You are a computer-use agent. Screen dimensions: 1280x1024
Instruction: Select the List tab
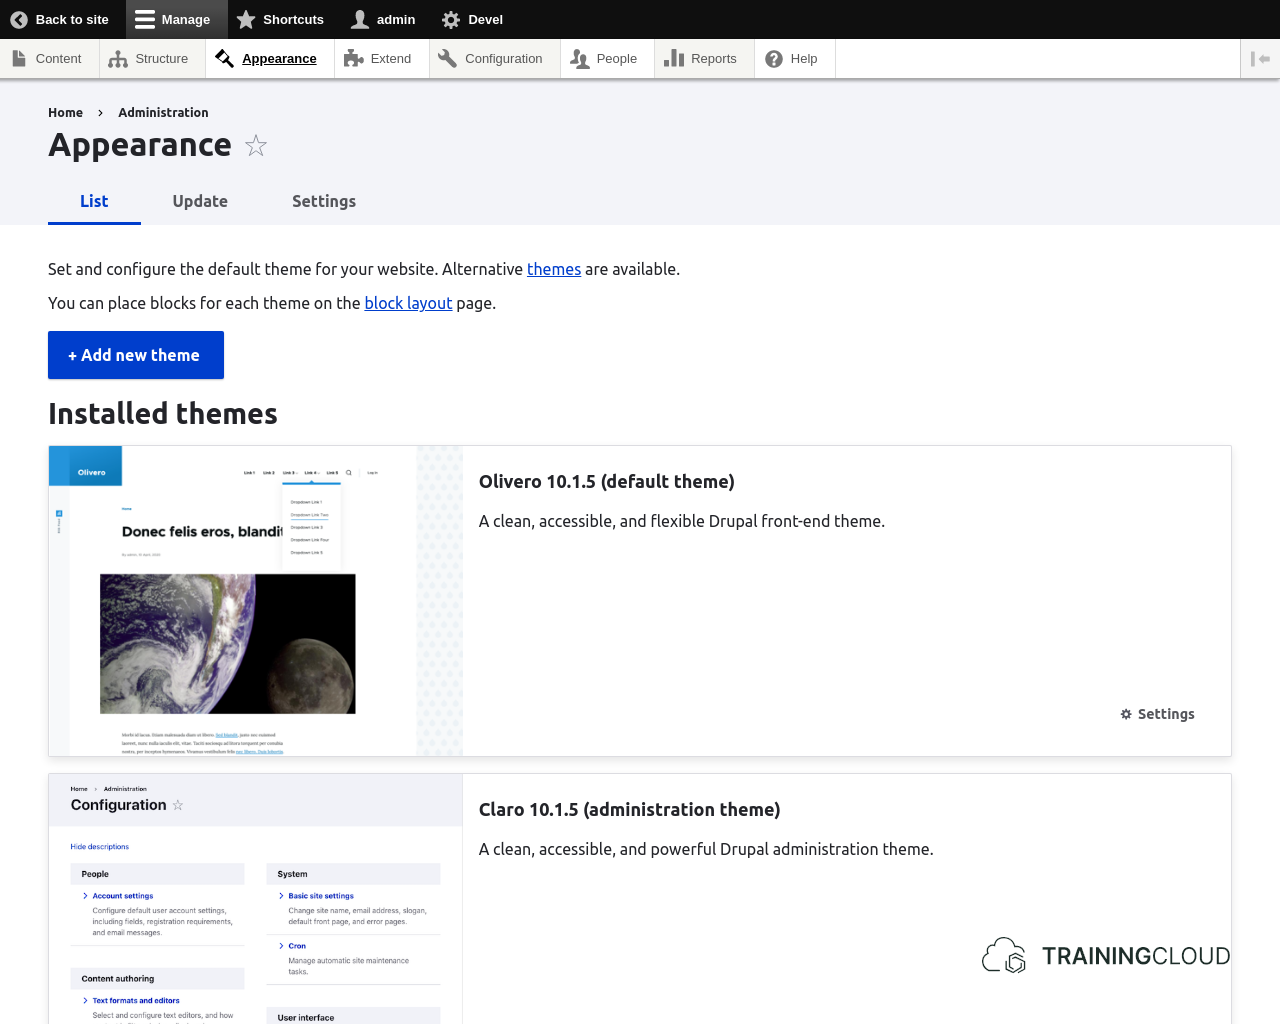(x=94, y=201)
